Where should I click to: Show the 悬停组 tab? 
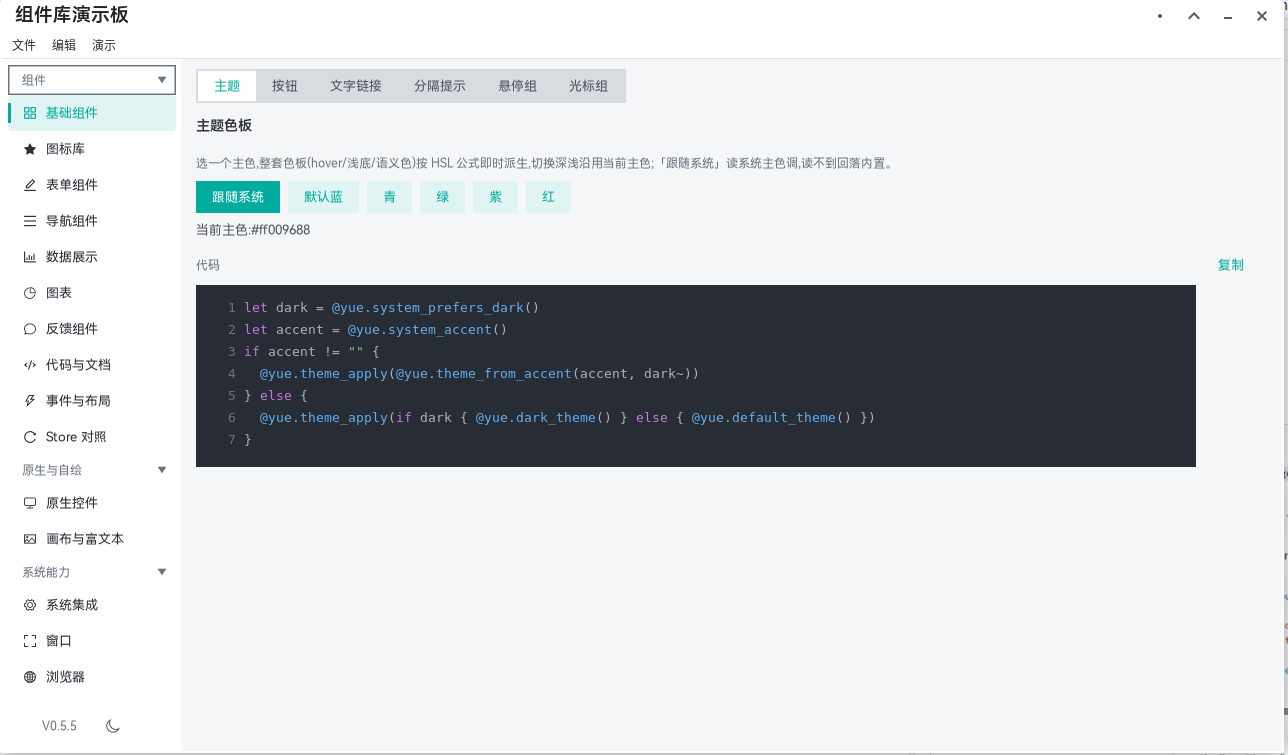(x=518, y=86)
